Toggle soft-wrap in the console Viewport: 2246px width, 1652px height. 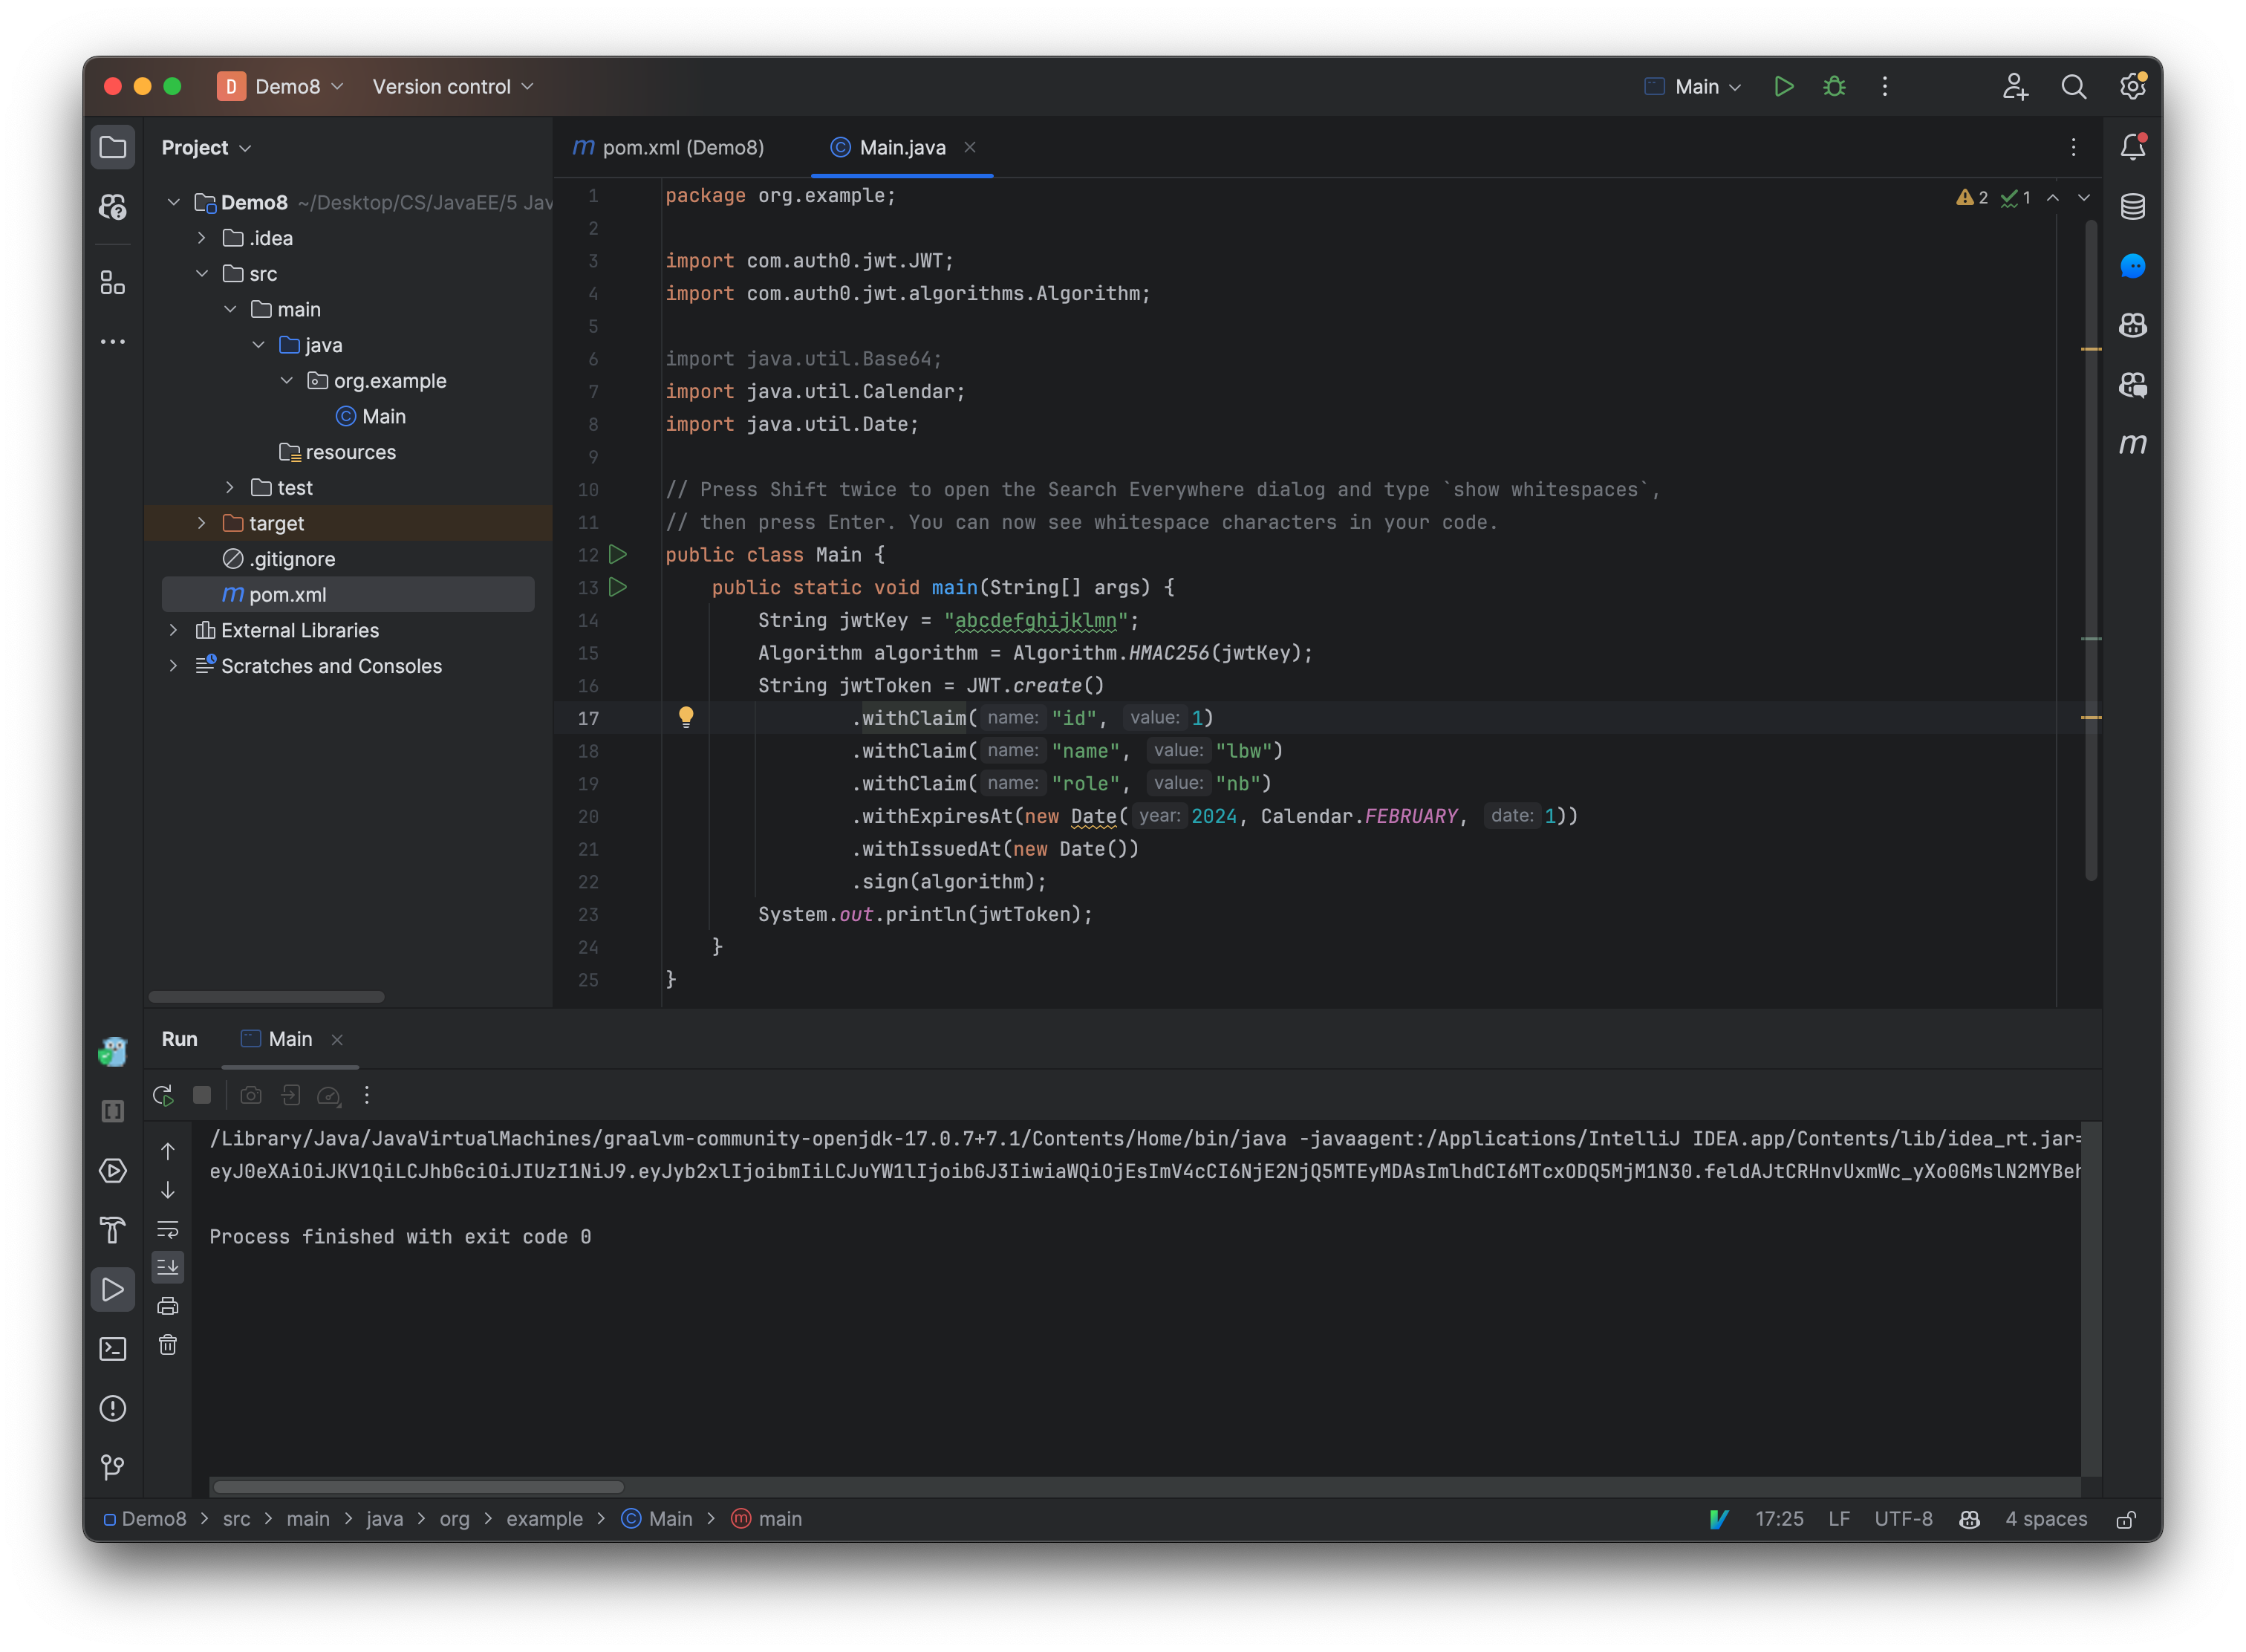click(x=167, y=1229)
